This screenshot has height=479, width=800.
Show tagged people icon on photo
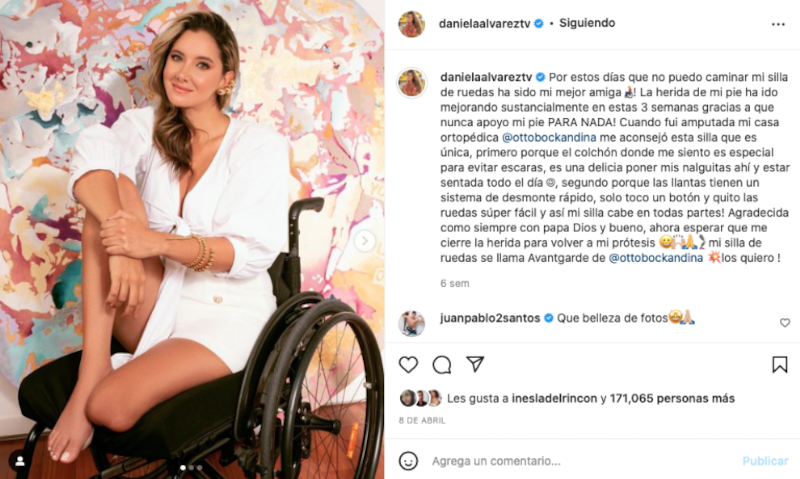pos(20,461)
